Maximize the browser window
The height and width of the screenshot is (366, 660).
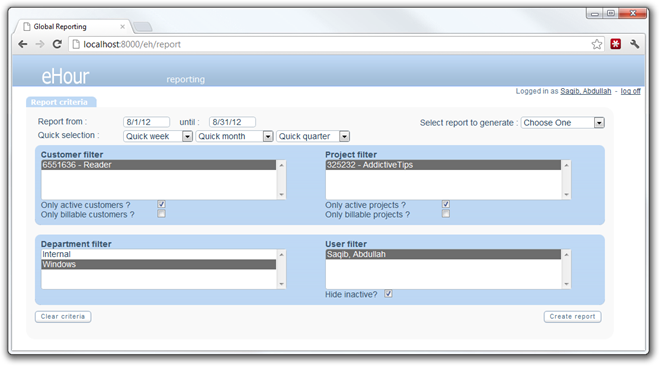tap(611, 13)
